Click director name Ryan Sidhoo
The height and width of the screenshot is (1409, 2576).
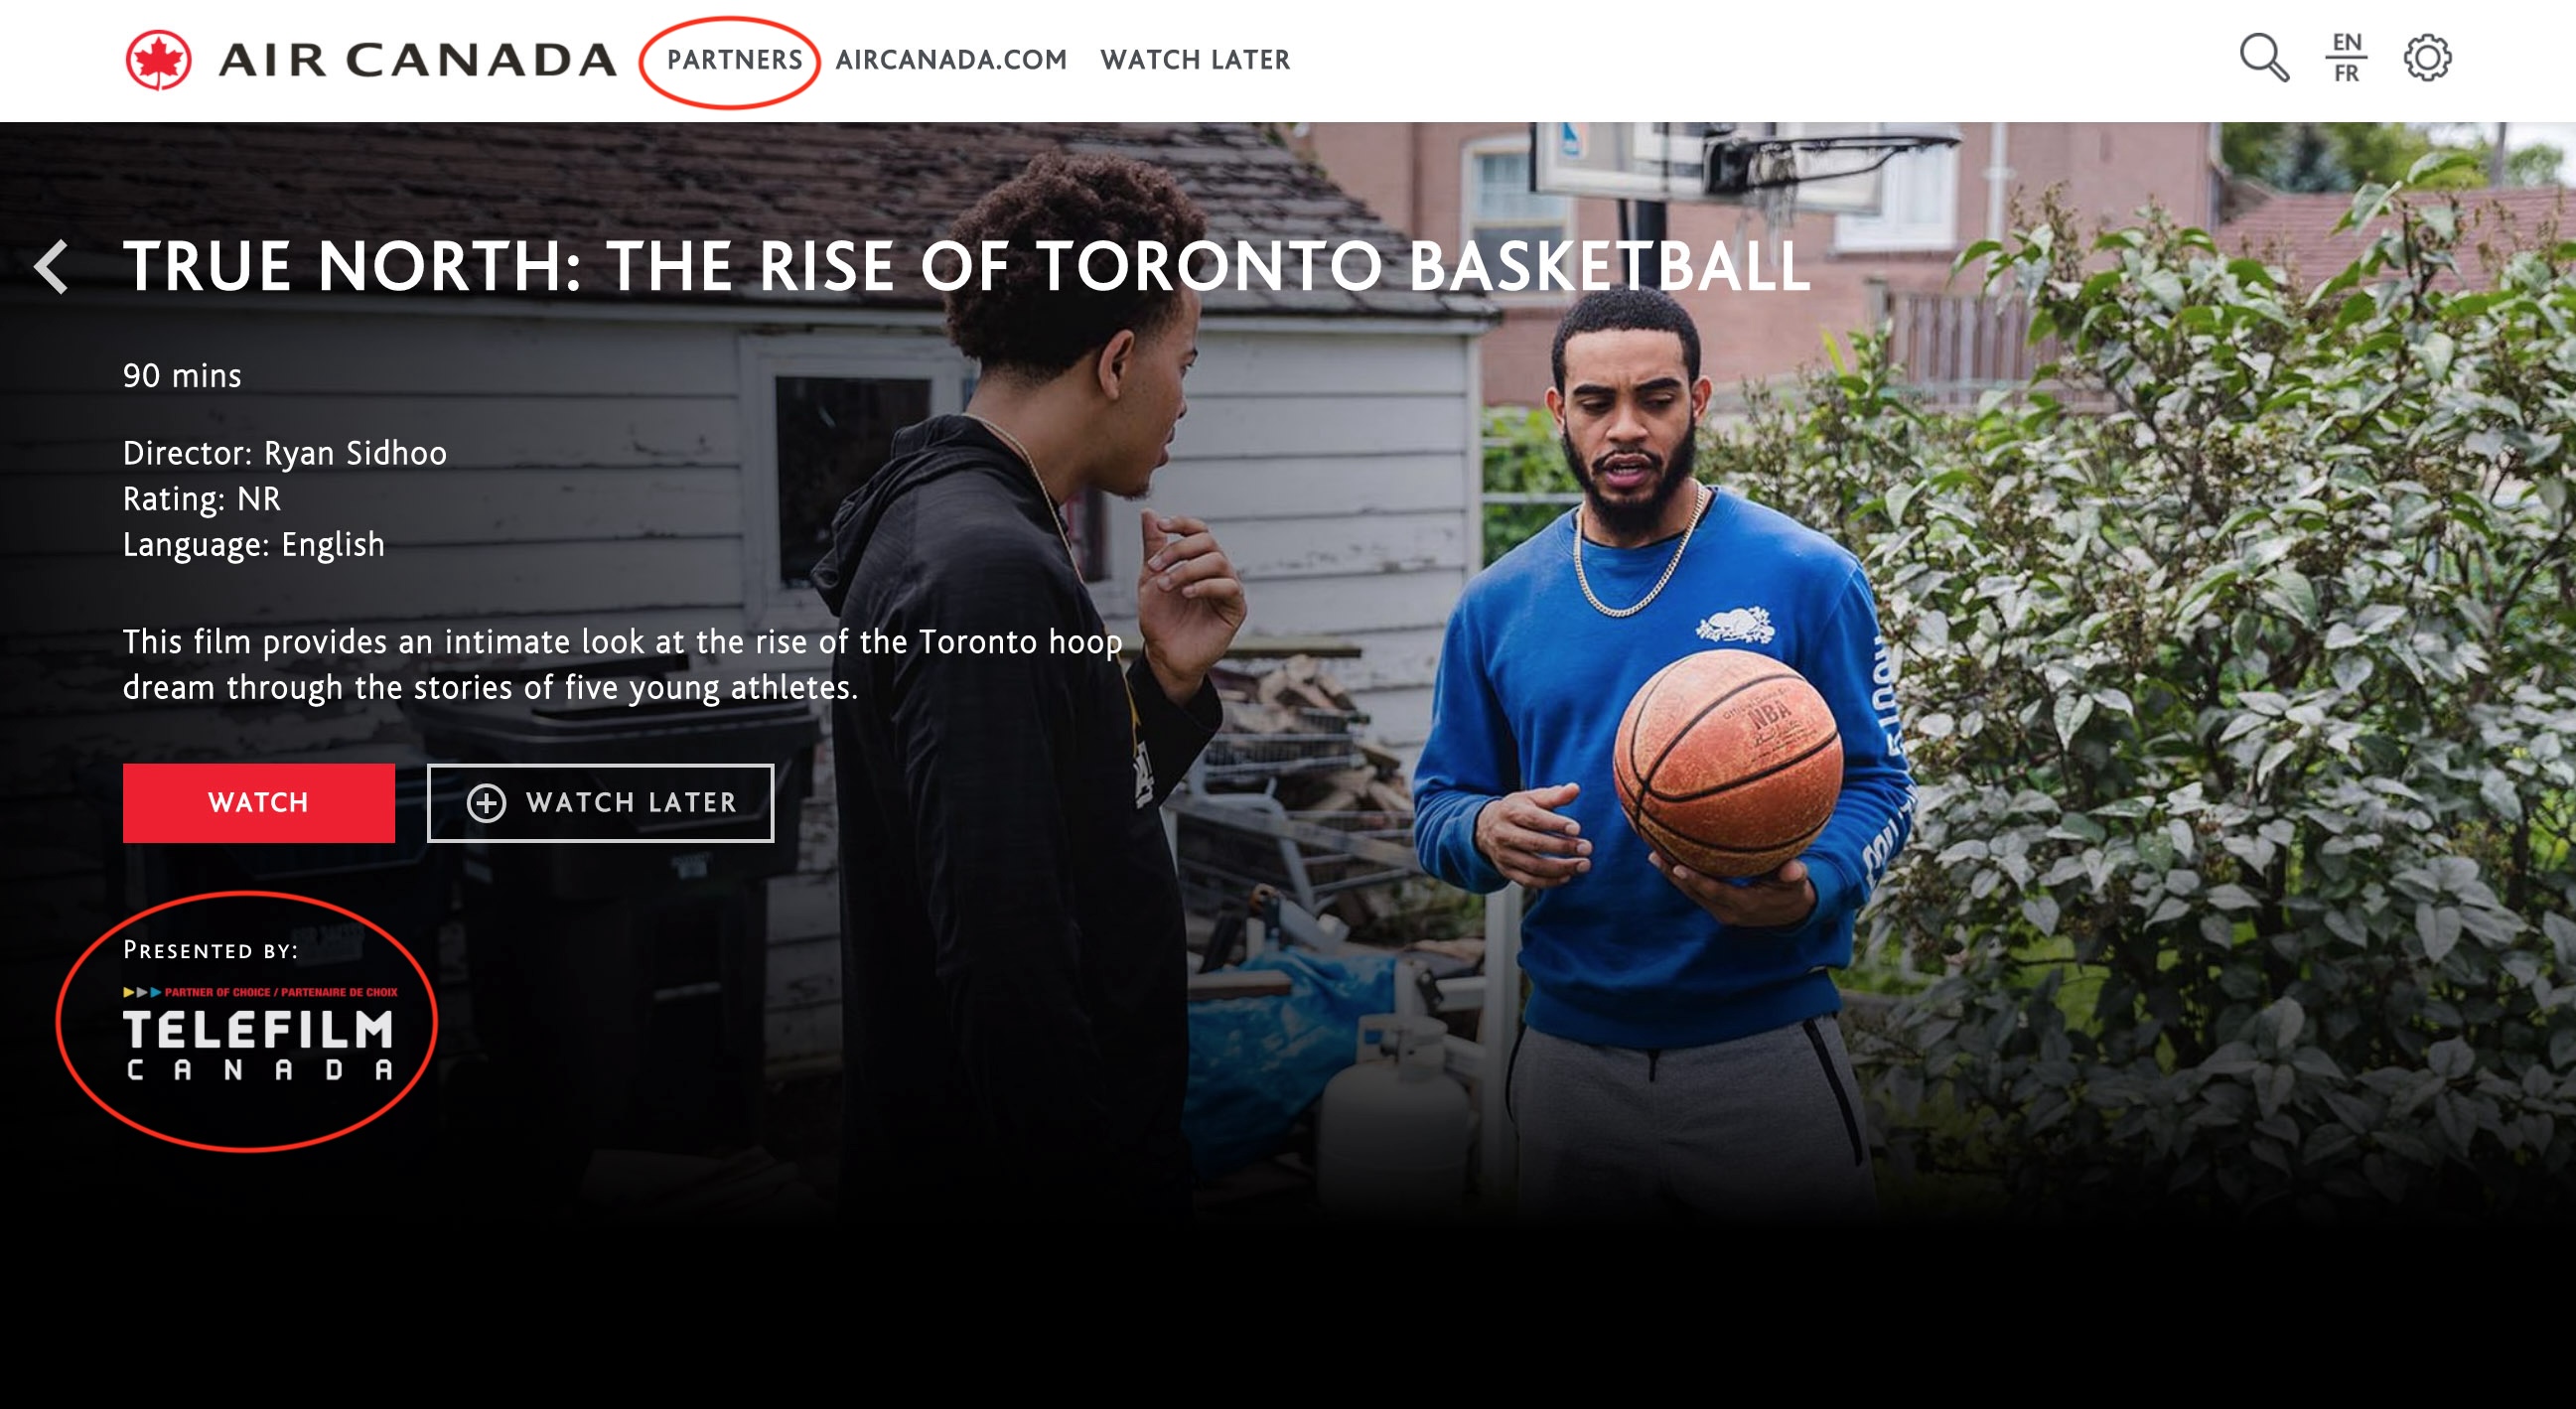coord(355,454)
